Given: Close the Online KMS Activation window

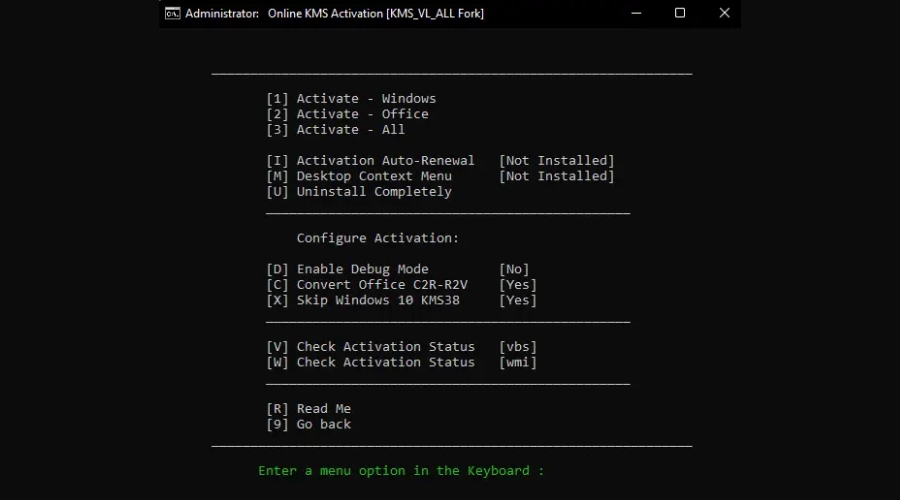Looking at the screenshot, I should (x=724, y=13).
